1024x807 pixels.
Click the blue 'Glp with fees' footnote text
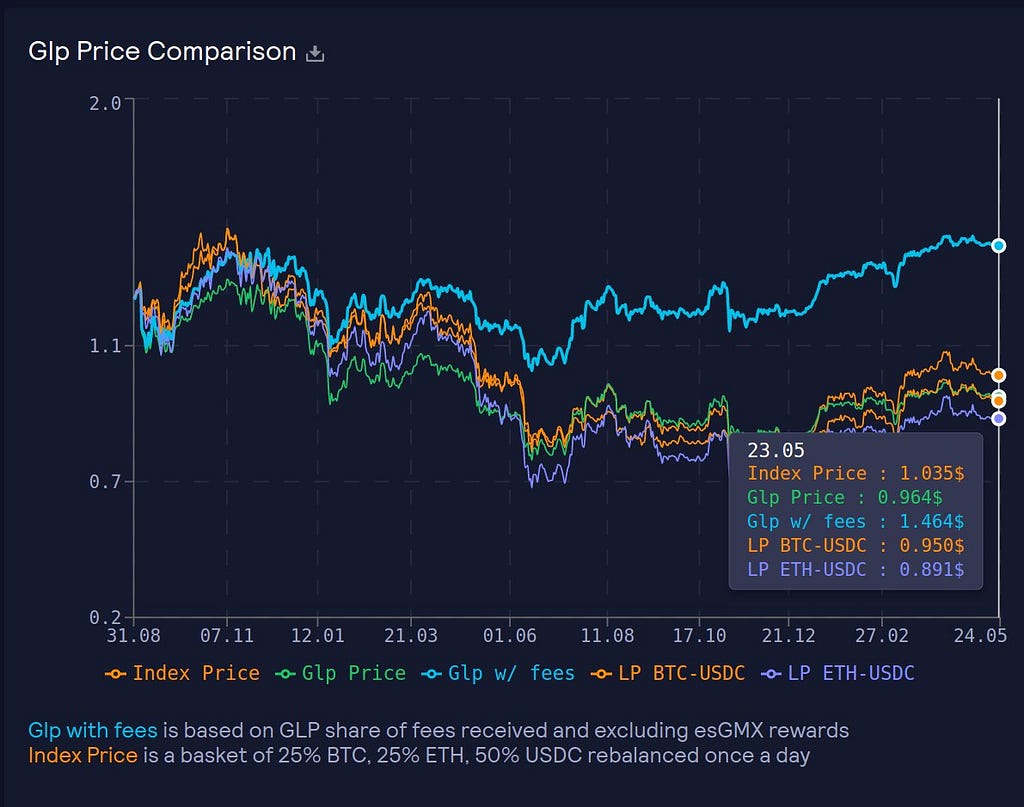tap(93, 730)
